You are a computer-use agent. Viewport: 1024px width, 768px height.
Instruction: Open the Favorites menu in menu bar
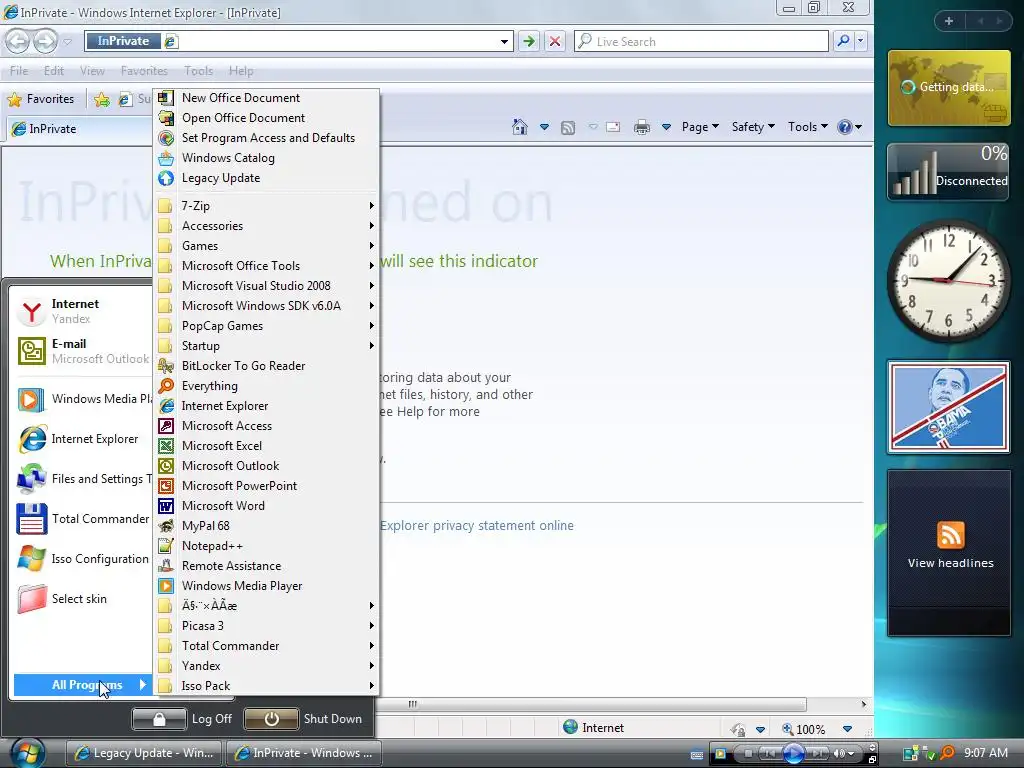pyautogui.click(x=144, y=71)
